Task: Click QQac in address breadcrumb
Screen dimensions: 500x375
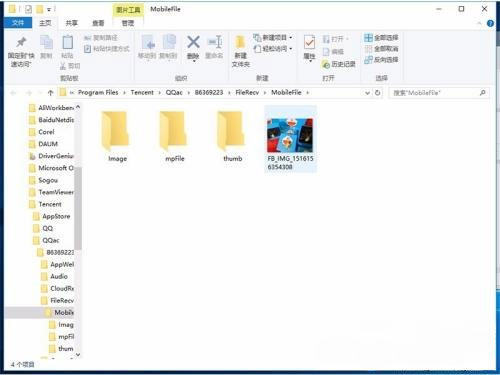Action: click(174, 92)
